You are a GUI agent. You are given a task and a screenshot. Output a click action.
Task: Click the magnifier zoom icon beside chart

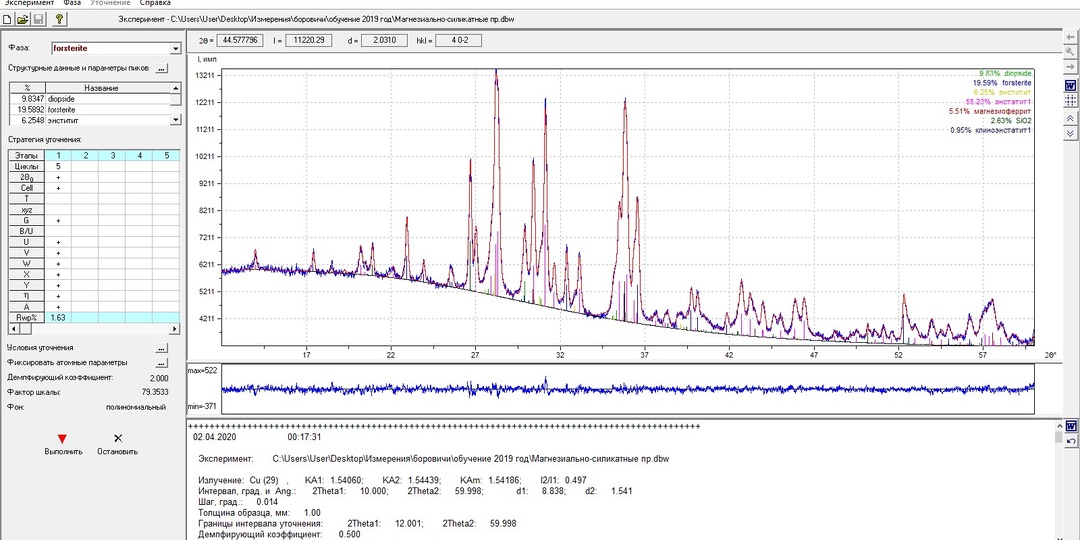coord(1070,52)
